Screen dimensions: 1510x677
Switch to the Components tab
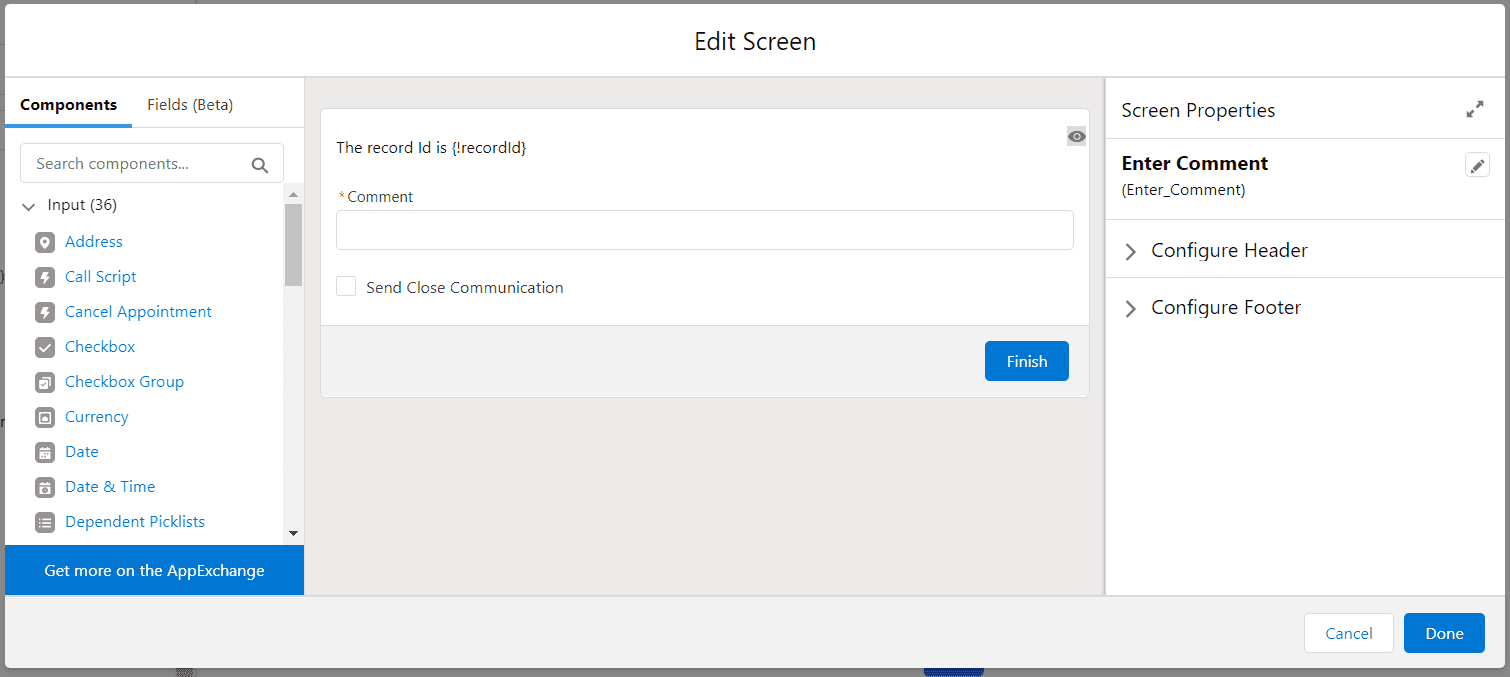point(68,104)
